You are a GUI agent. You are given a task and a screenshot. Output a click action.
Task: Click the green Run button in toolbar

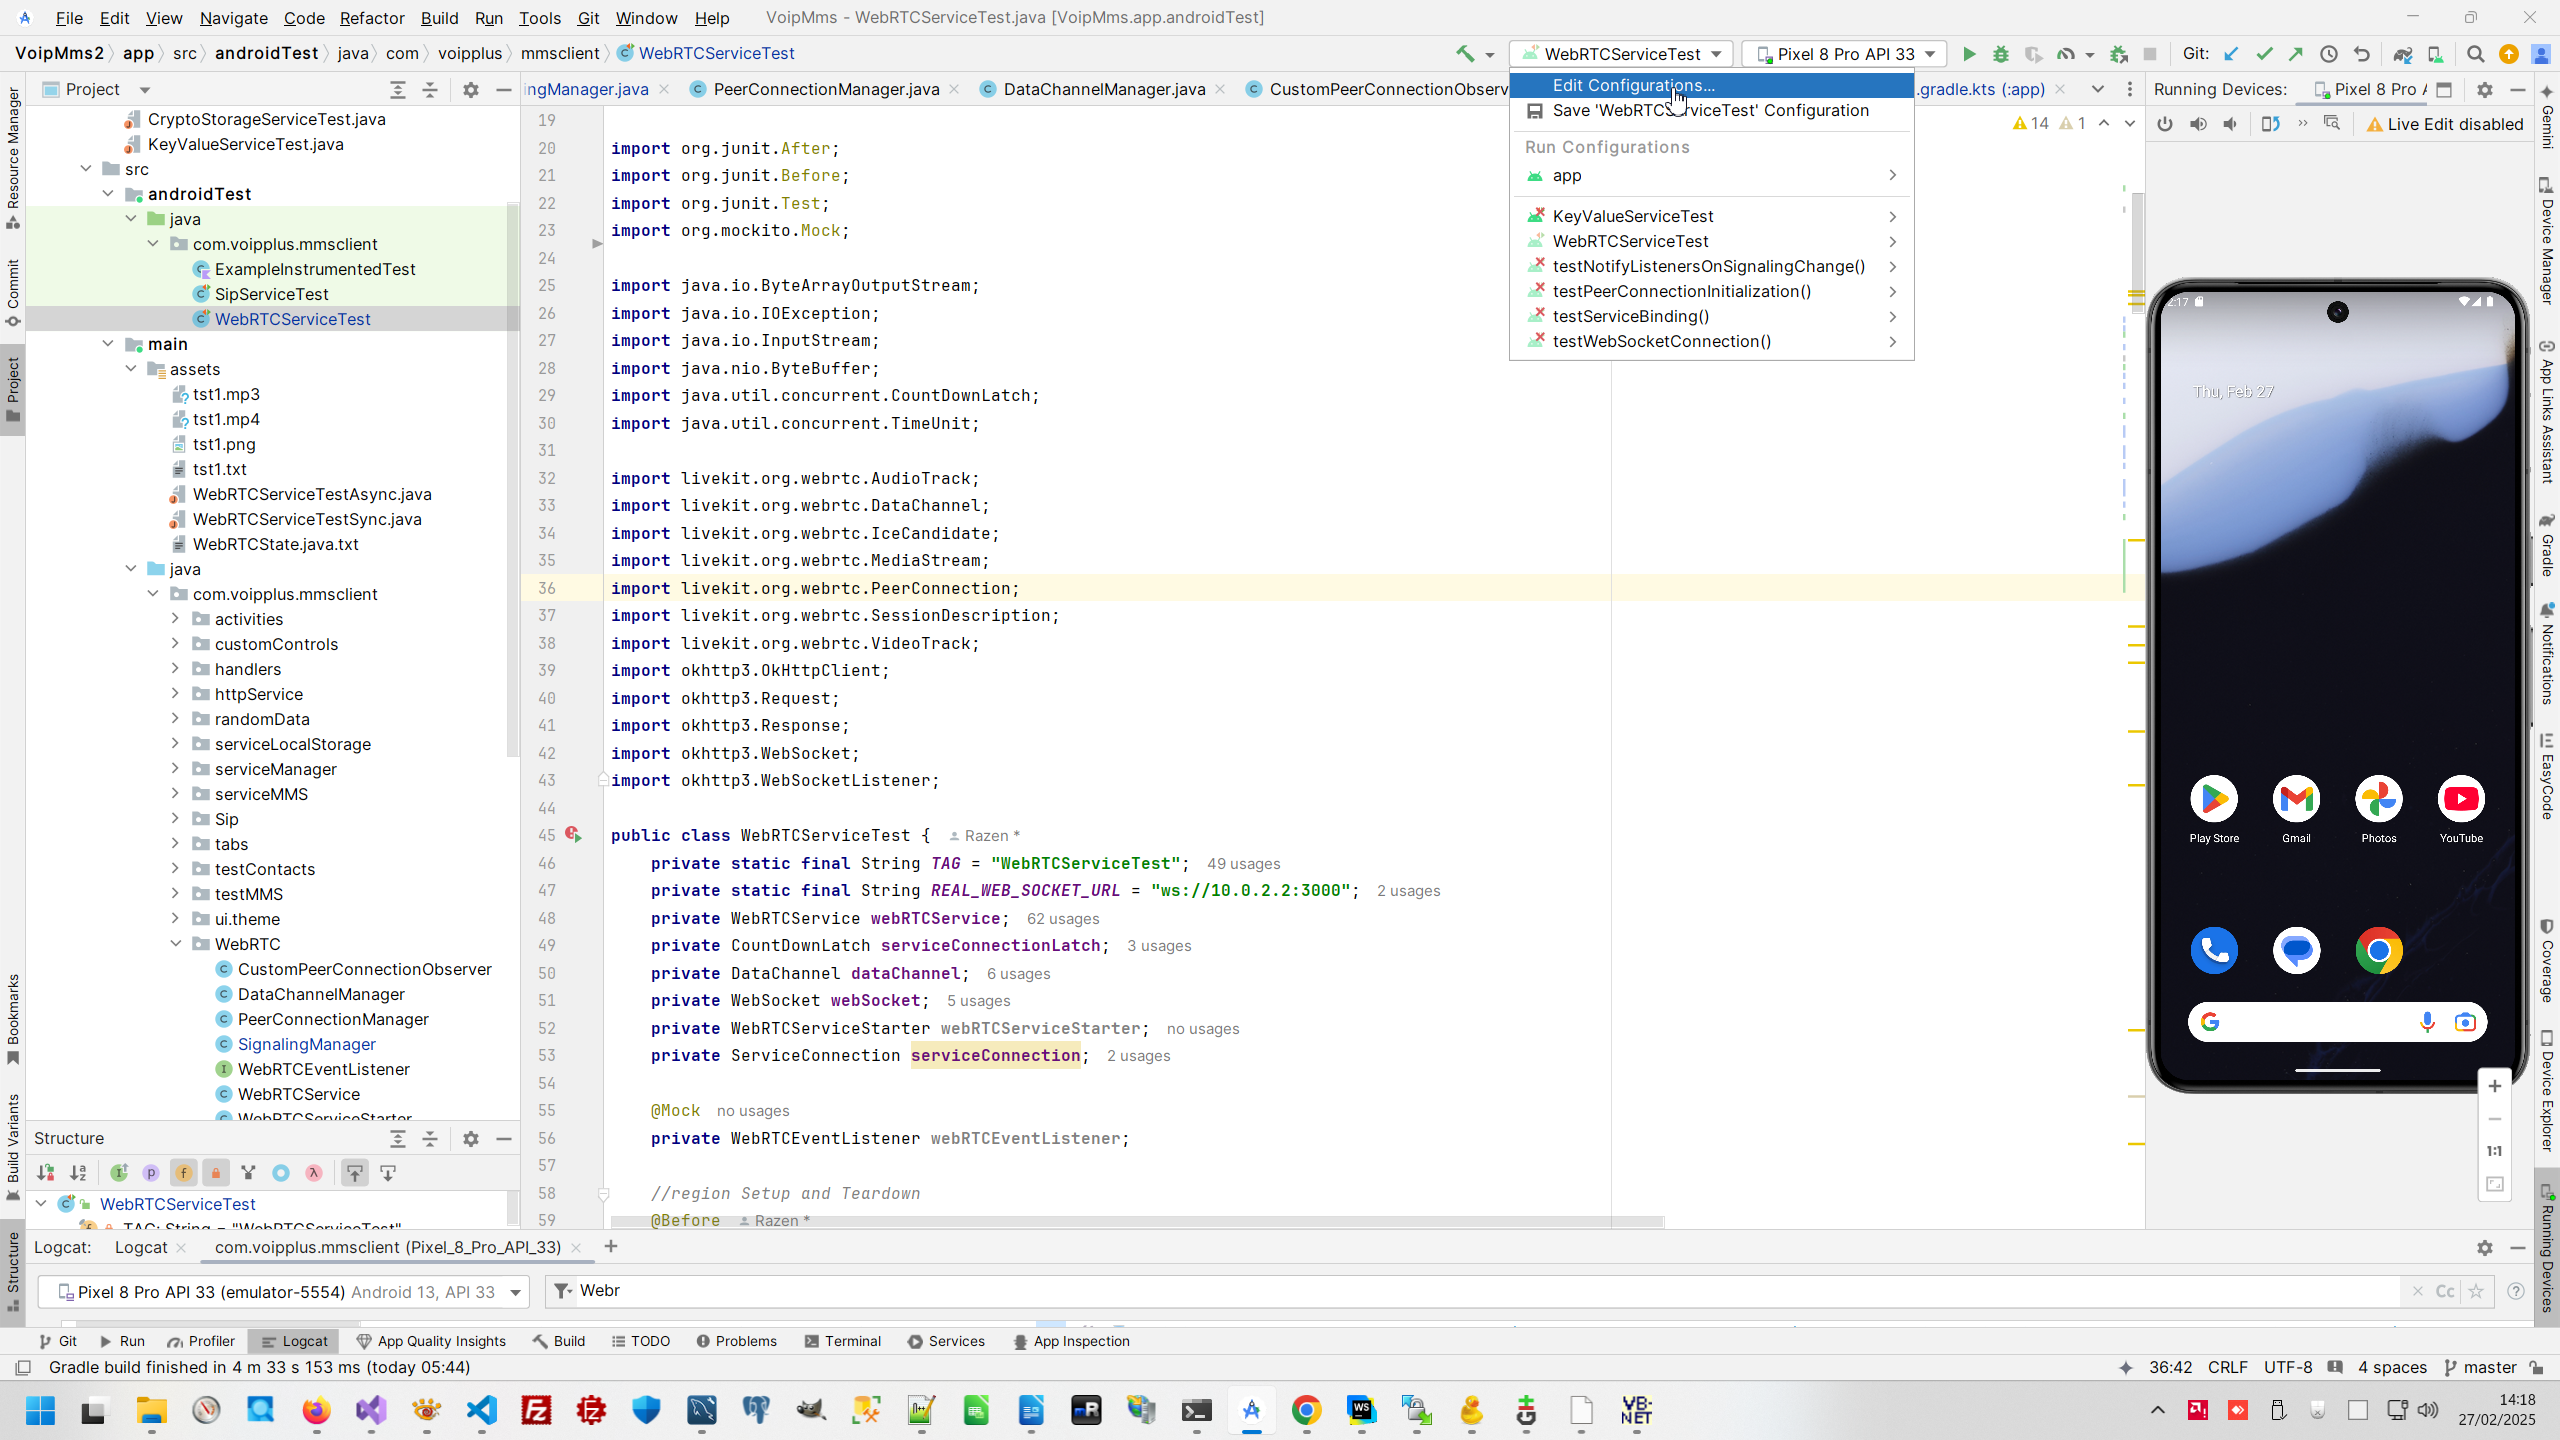[1969, 54]
